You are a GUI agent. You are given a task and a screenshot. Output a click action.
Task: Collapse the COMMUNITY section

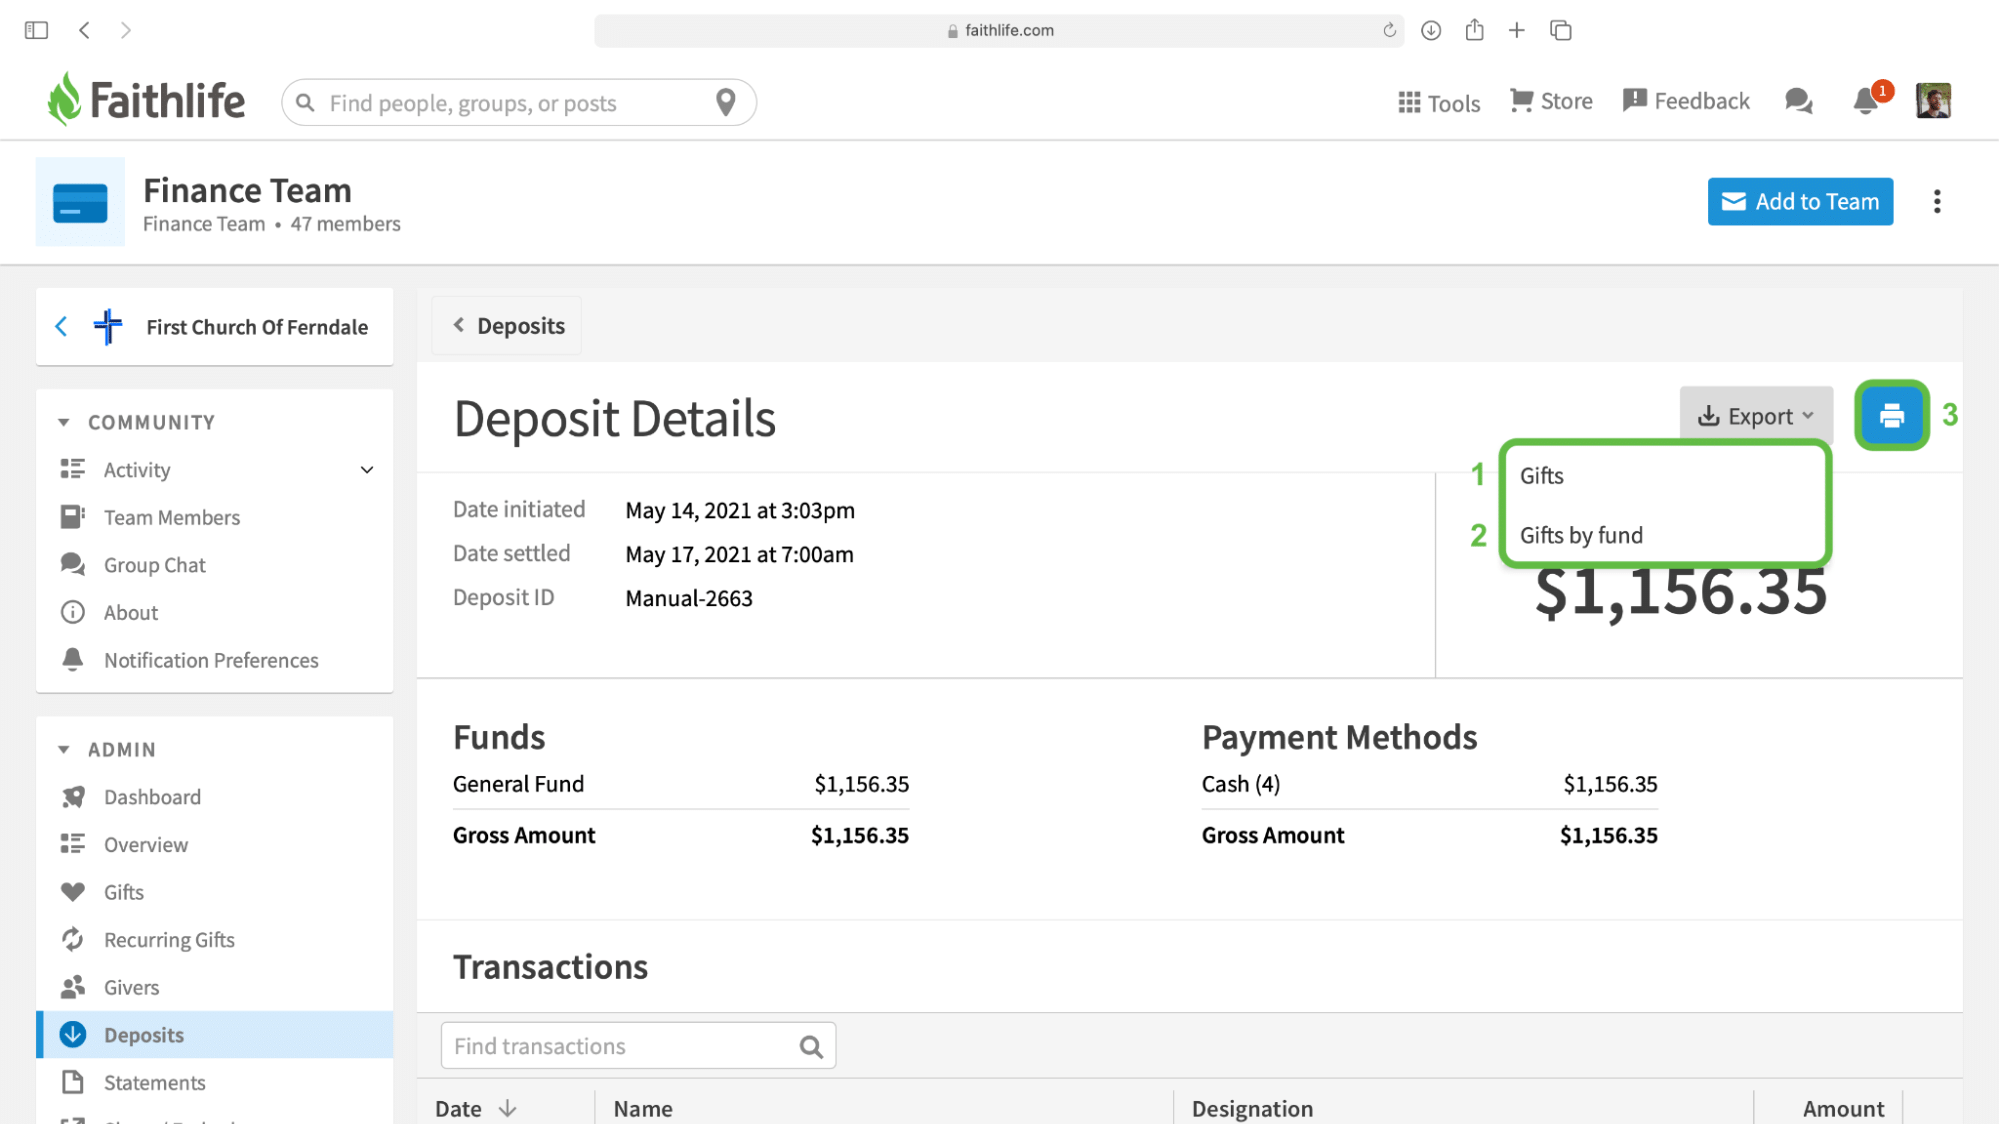pos(64,422)
